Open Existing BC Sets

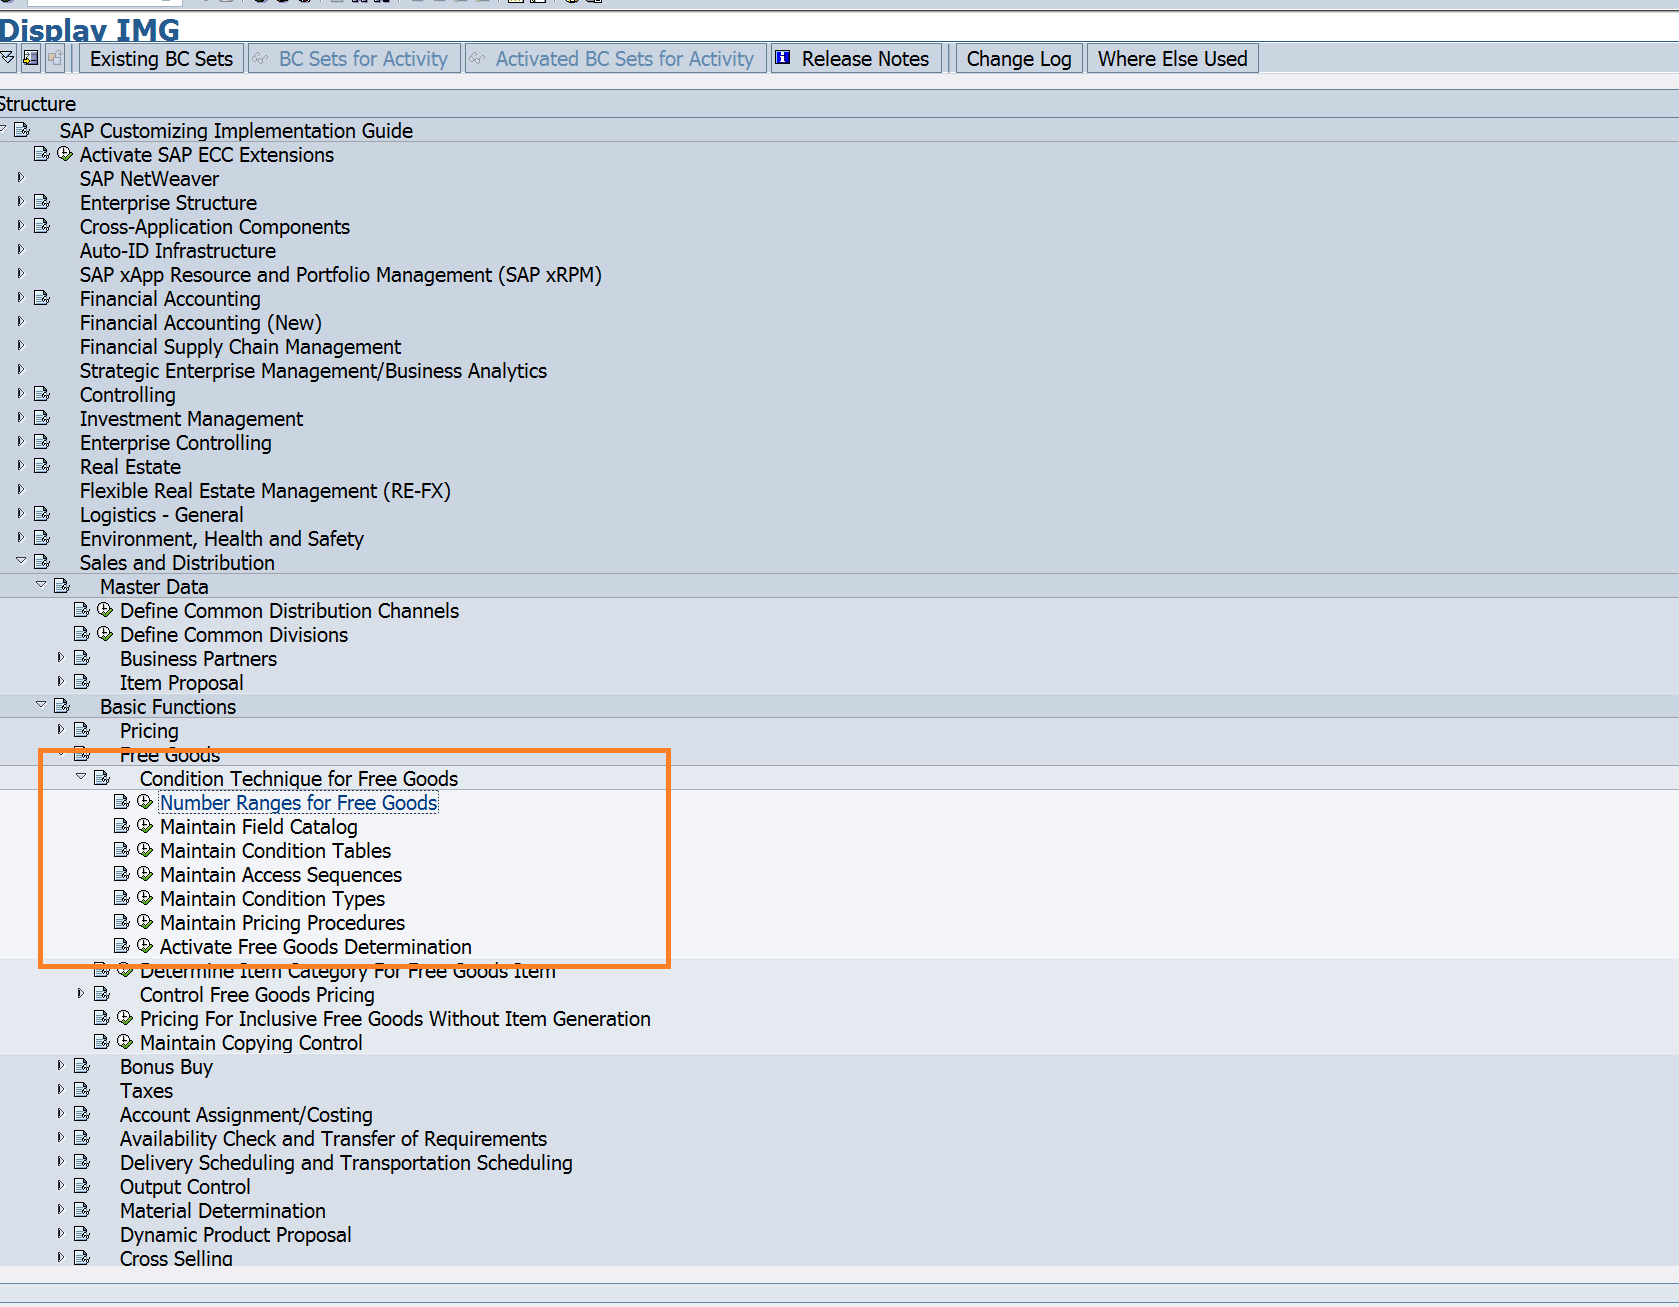(x=161, y=59)
